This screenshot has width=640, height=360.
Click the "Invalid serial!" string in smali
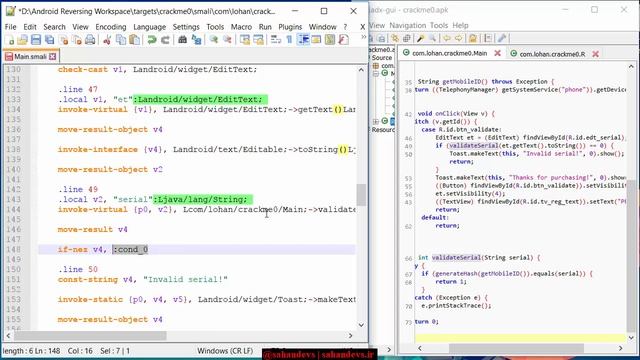click(x=185, y=280)
